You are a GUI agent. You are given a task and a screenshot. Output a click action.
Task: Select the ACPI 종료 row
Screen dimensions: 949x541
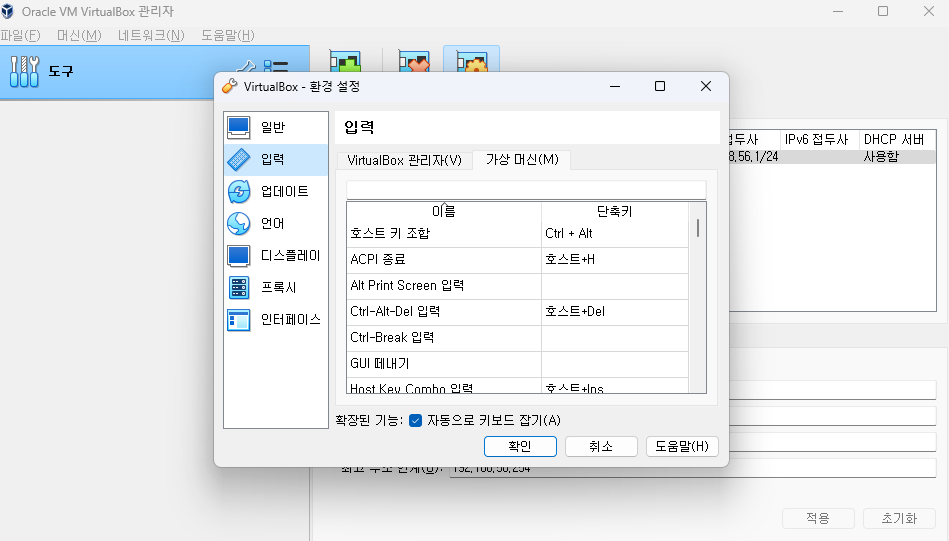[x=517, y=260]
